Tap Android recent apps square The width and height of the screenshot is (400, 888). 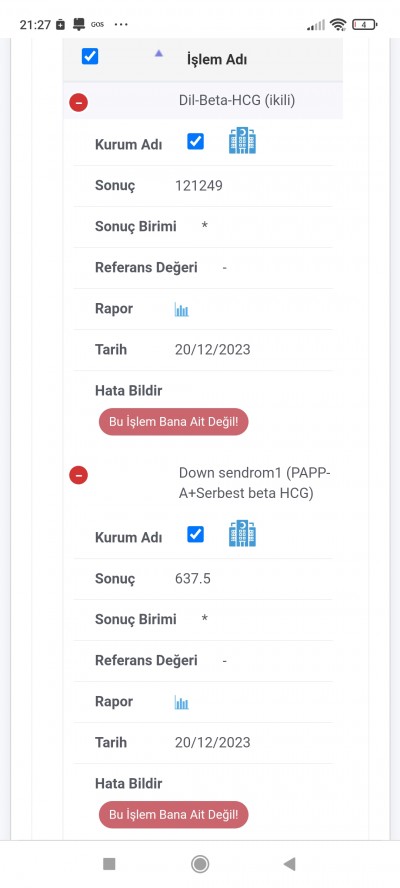[109, 864]
